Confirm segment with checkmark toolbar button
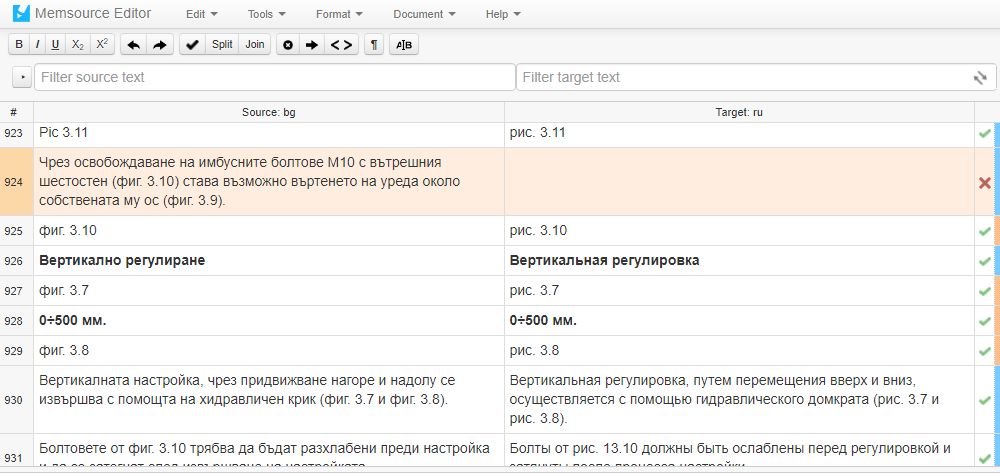1000x473 pixels. click(193, 45)
